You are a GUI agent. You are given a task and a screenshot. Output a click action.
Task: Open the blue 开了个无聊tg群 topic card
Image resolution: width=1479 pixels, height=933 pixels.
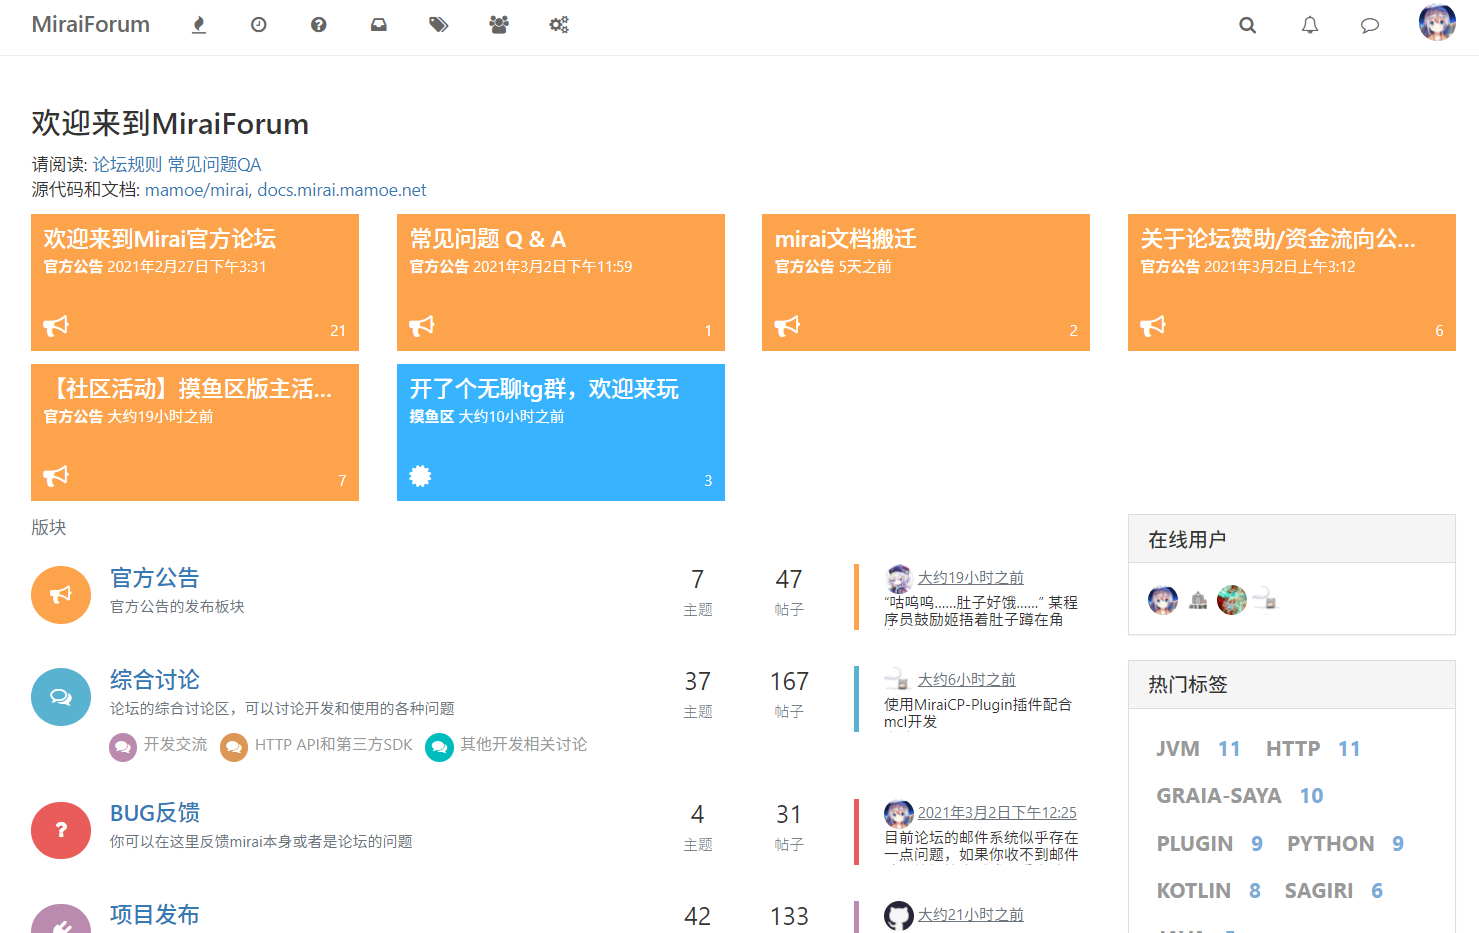click(560, 432)
